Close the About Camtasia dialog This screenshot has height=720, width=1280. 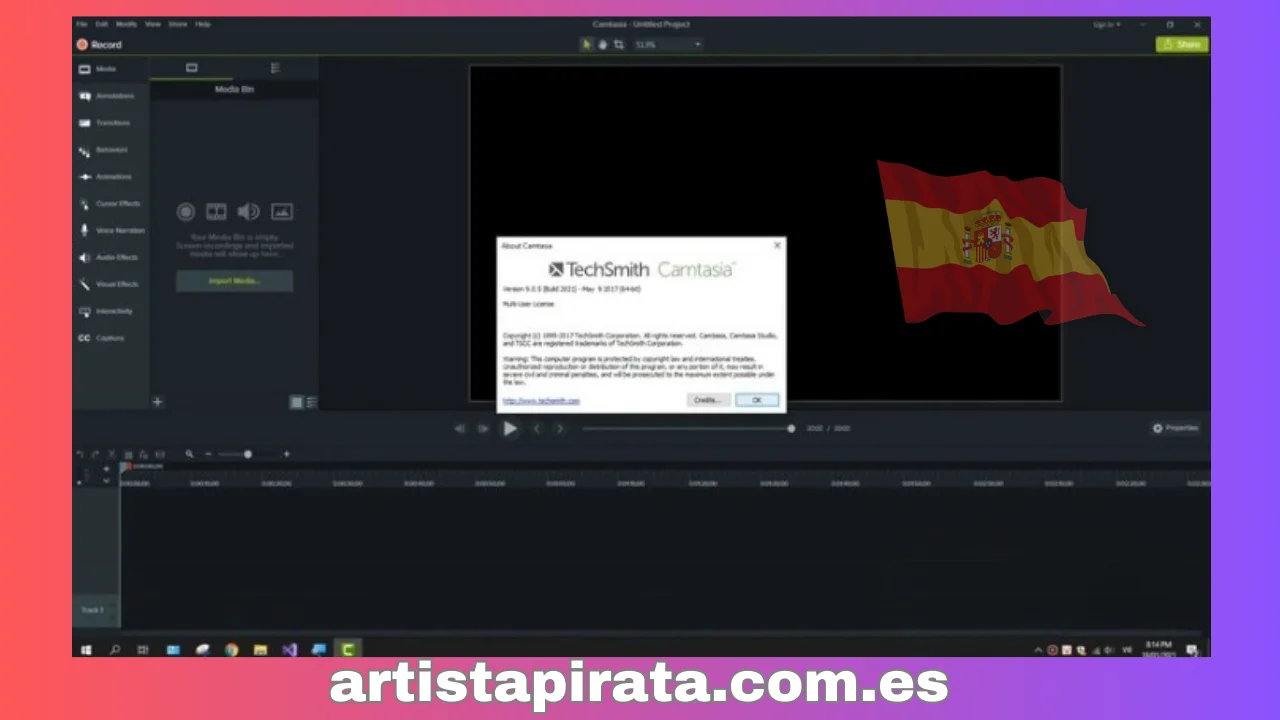[x=777, y=245]
